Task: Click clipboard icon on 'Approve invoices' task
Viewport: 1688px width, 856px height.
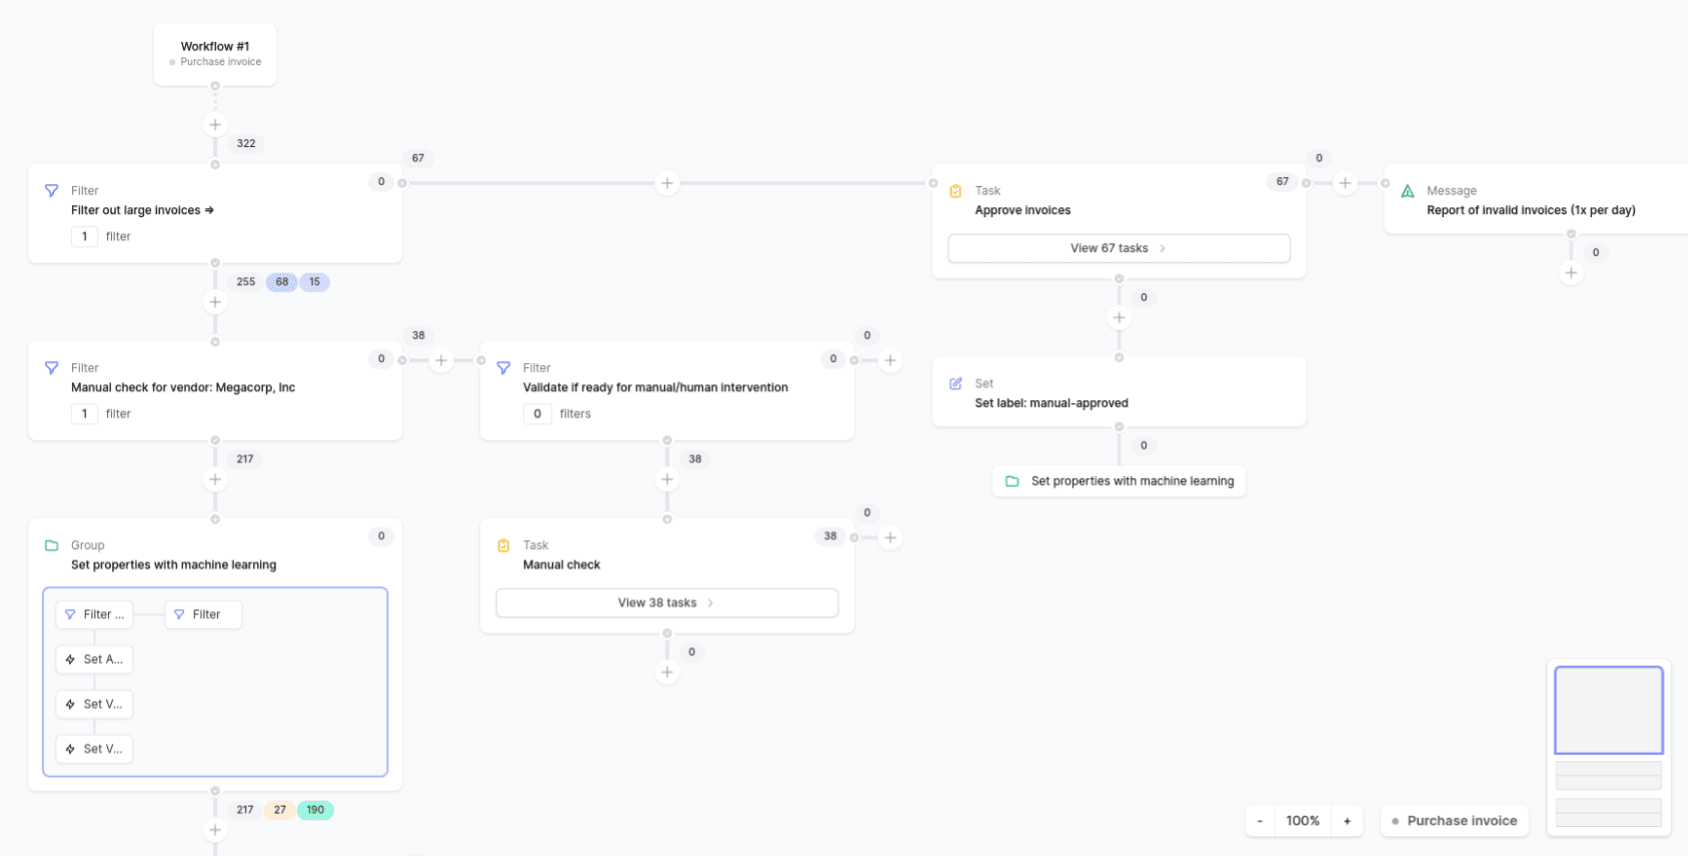Action: click(x=956, y=191)
